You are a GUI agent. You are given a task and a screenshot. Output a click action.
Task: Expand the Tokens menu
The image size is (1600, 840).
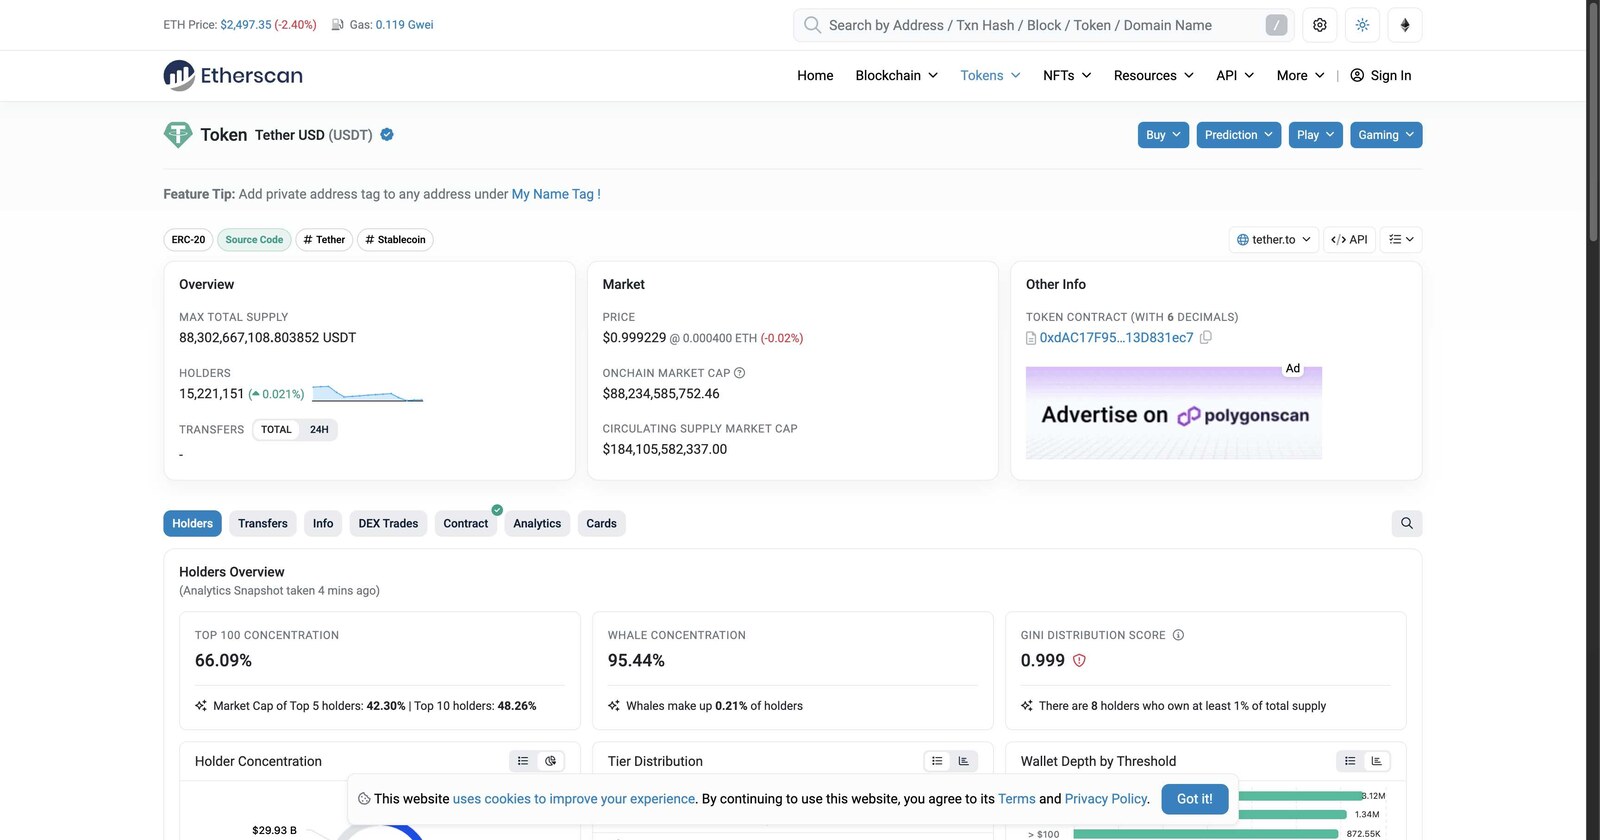pyautogui.click(x=990, y=75)
